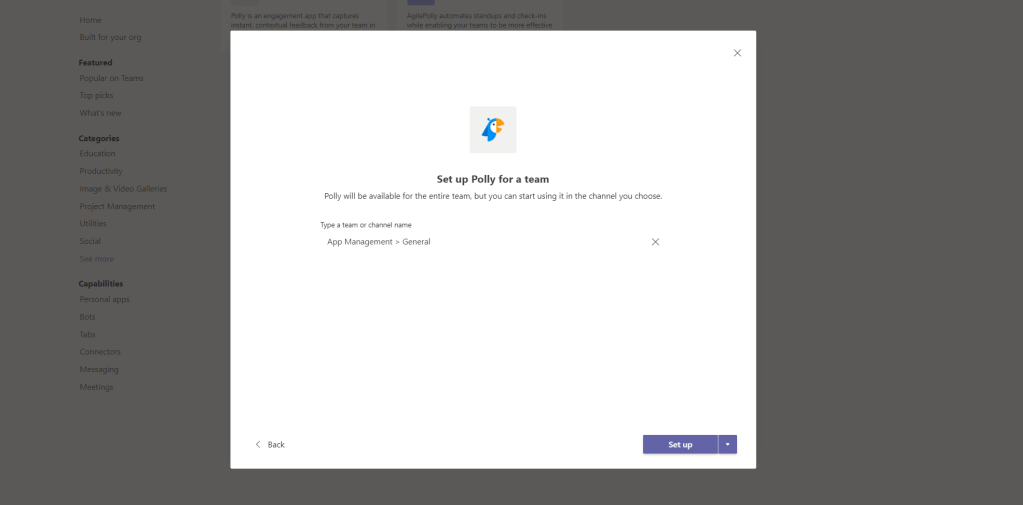
Task: Select Project Management category
Action: (x=117, y=206)
